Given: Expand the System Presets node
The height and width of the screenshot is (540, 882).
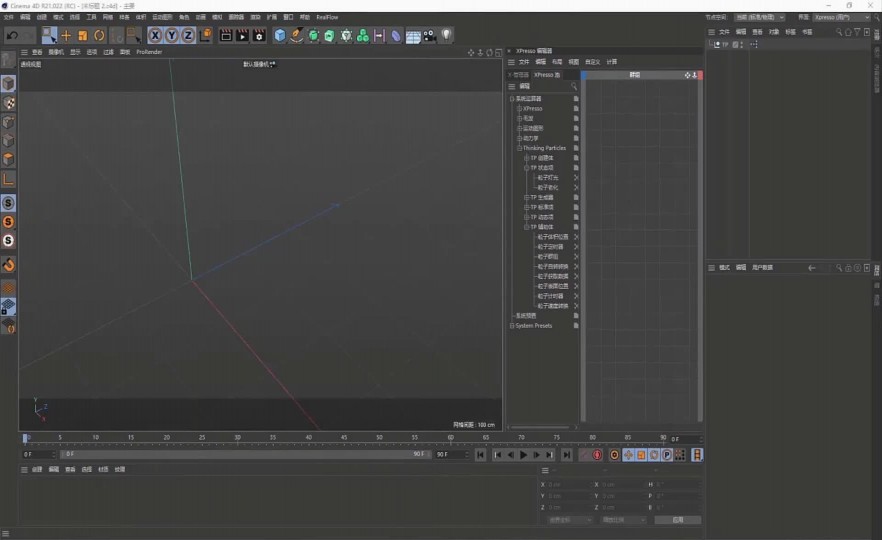Looking at the screenshot, I should click(x=512, y=326).
